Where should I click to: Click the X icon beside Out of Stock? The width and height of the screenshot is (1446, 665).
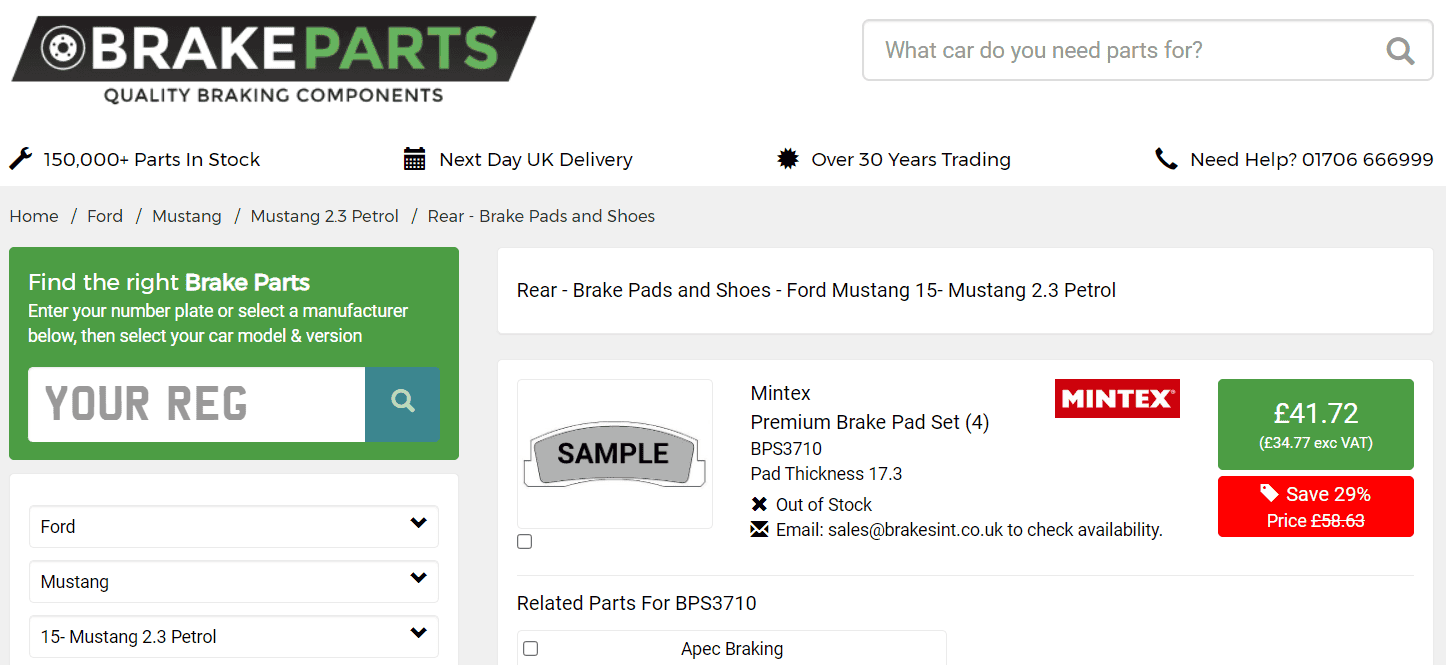[x=759, y=504]
